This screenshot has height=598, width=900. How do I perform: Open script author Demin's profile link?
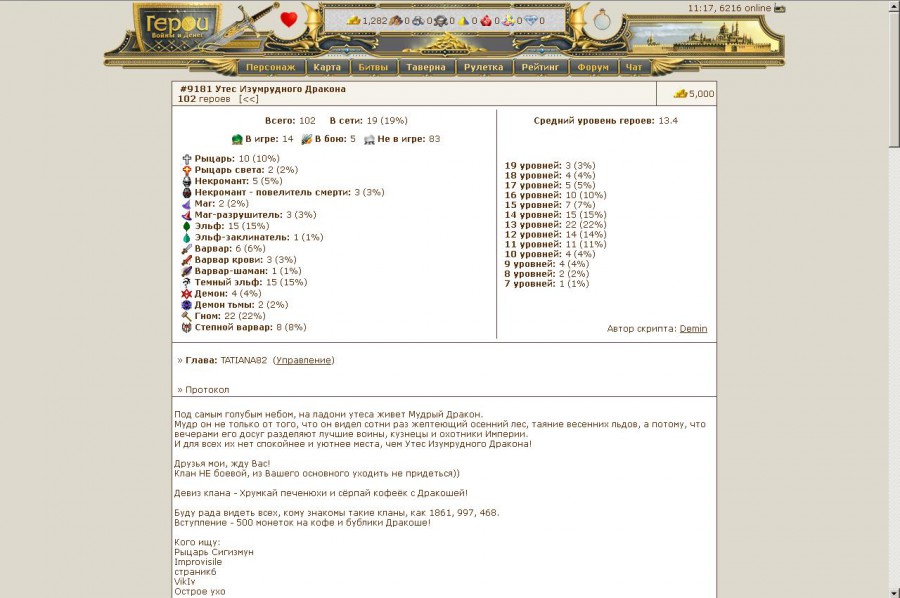(693, 329)
